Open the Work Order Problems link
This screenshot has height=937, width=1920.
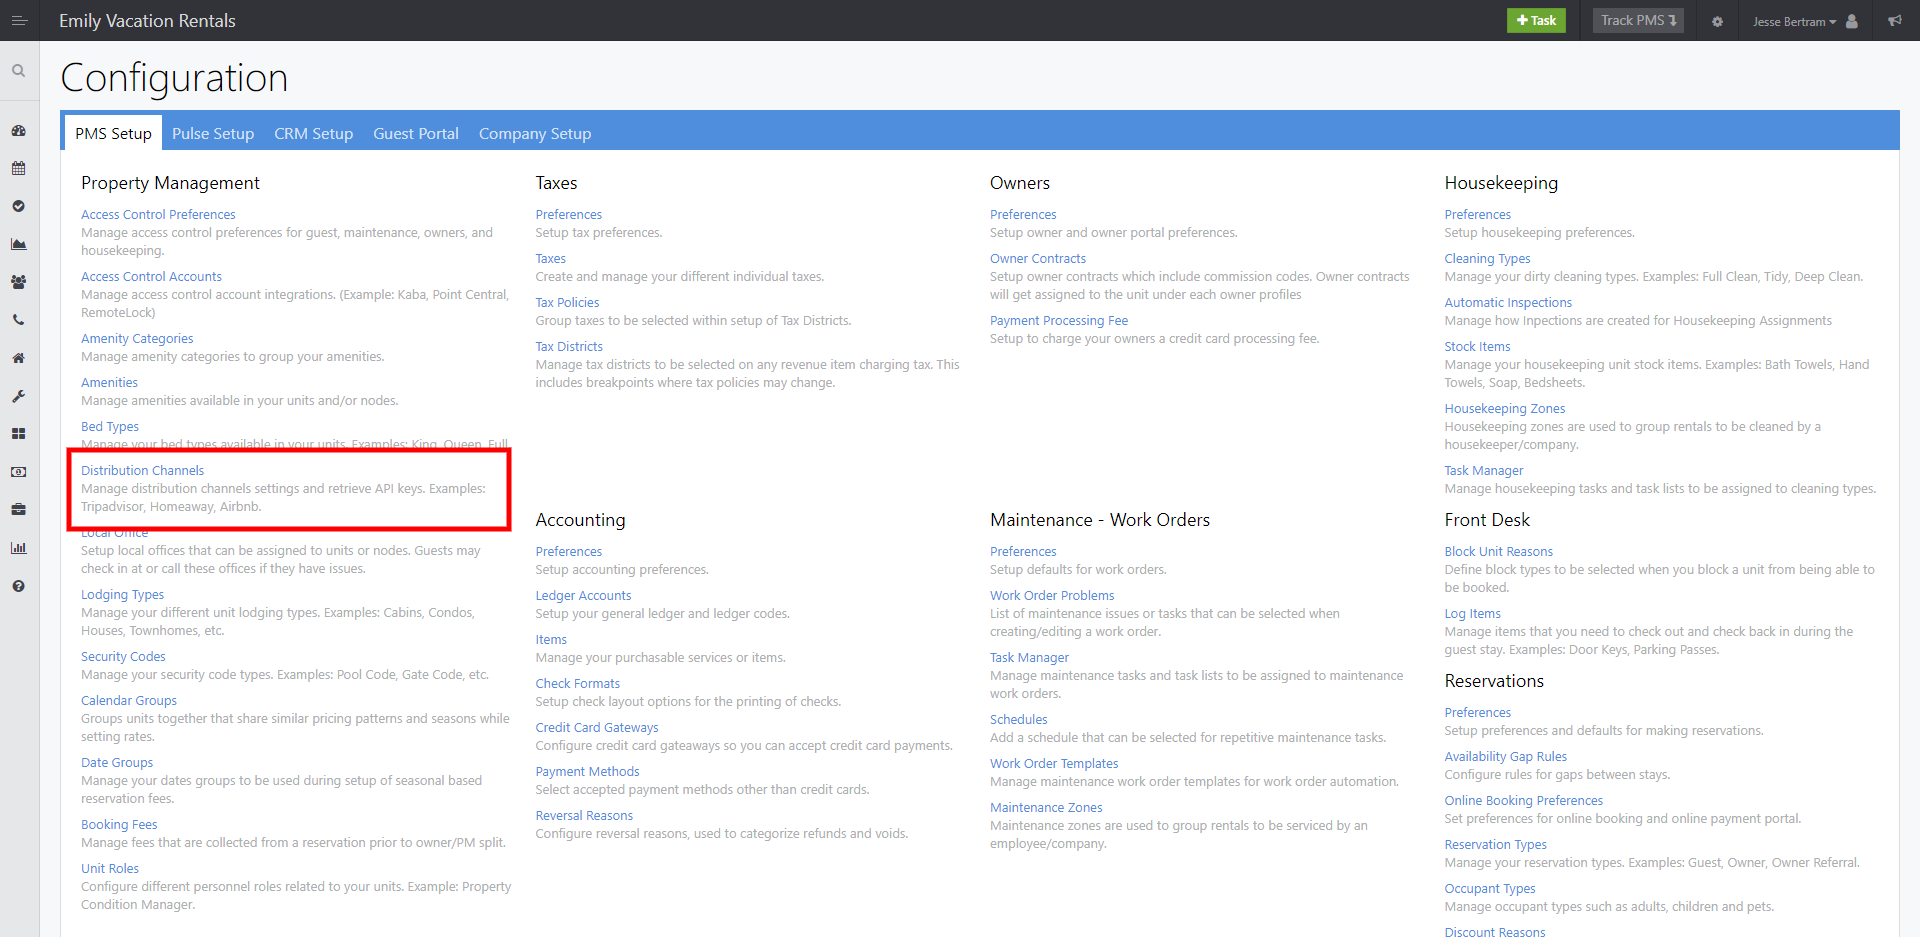1052,595
